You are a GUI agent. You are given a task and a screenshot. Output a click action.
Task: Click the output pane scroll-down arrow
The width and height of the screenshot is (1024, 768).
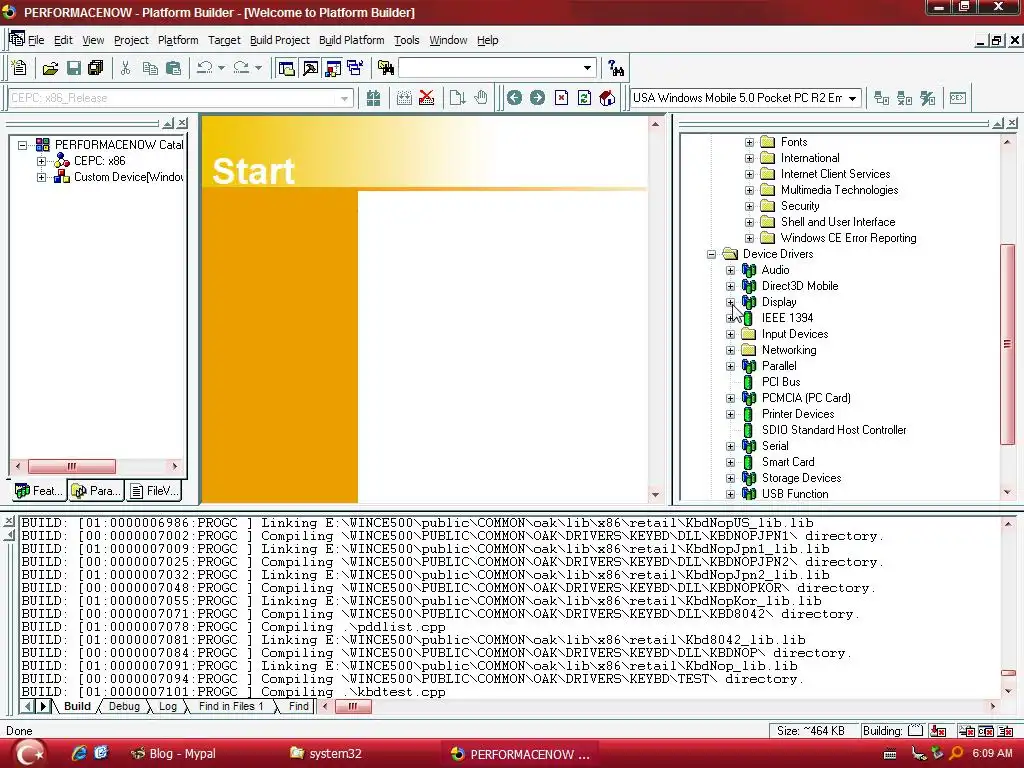(1008, 691)
